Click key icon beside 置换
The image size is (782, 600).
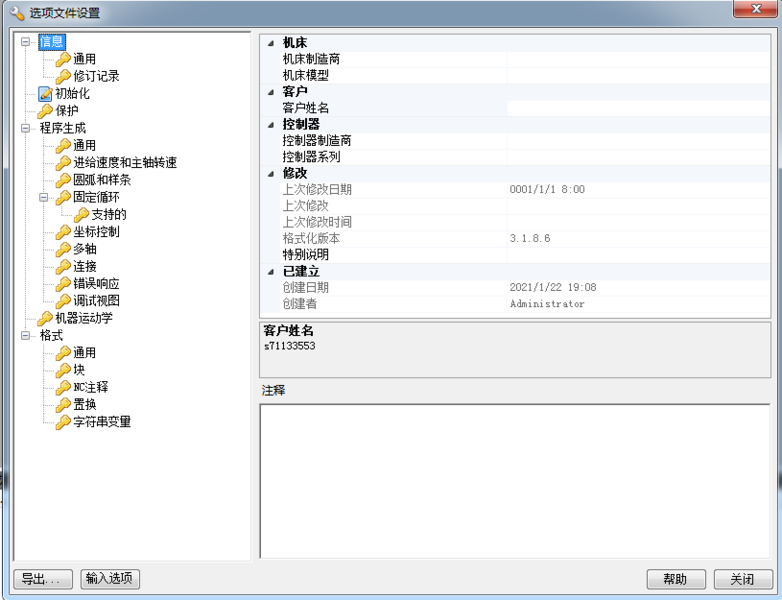click(63, 404)
